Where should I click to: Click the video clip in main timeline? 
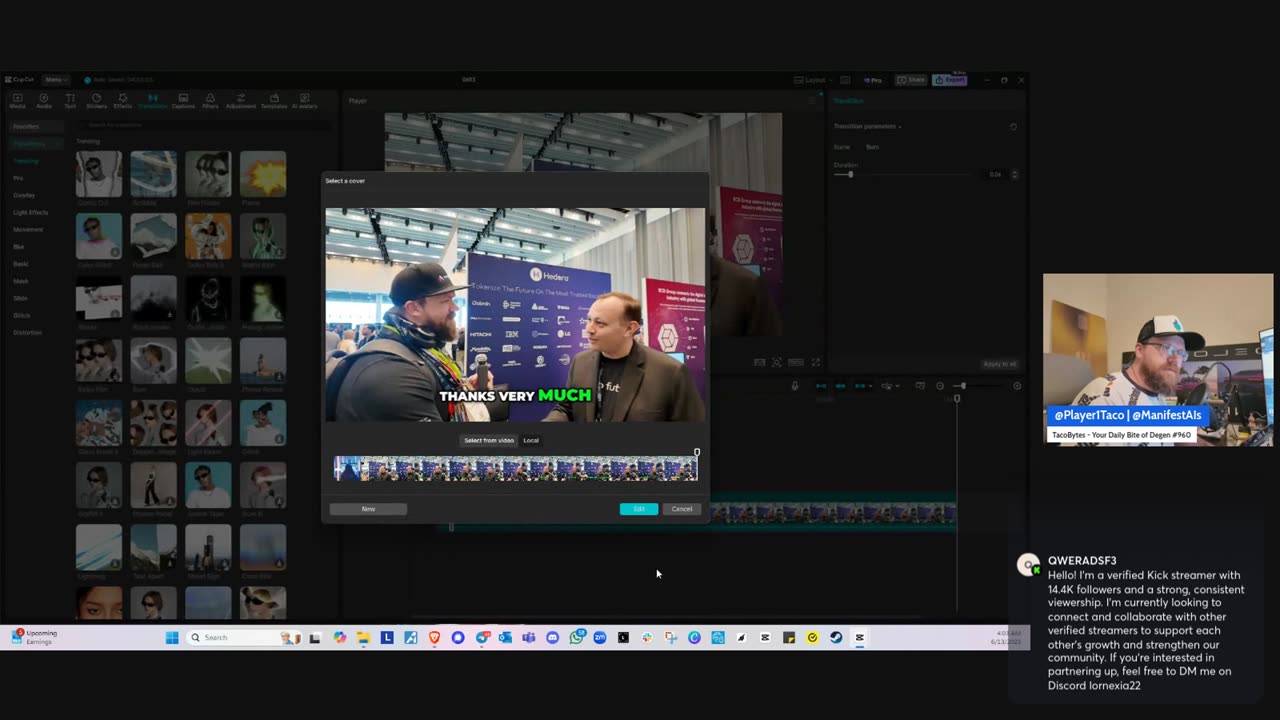832,513
